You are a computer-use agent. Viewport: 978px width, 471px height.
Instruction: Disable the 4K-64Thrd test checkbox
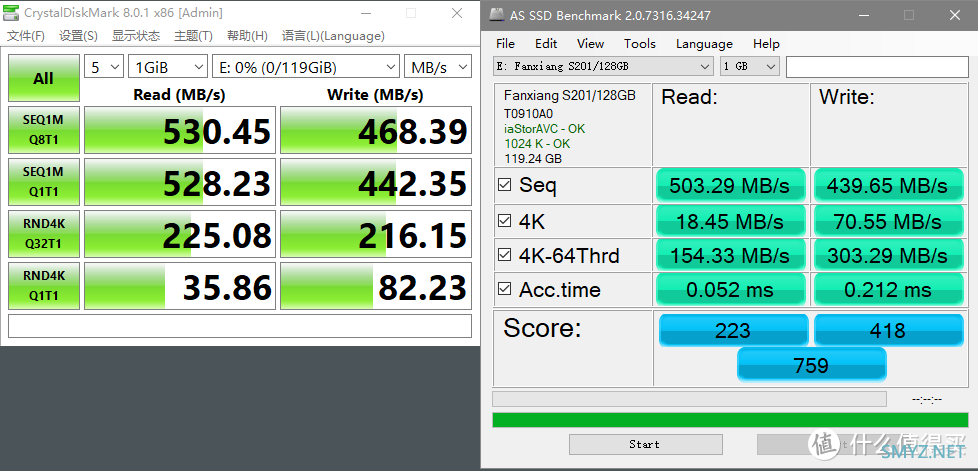[504, 255]
